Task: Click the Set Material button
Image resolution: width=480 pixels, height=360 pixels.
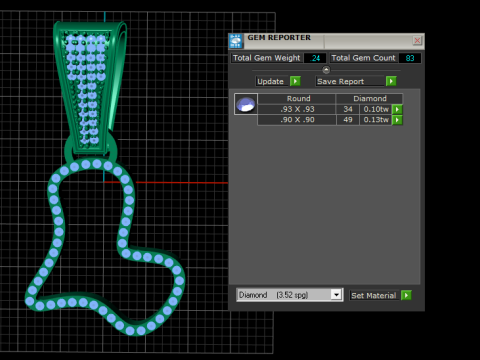Action: pos(374,295)
